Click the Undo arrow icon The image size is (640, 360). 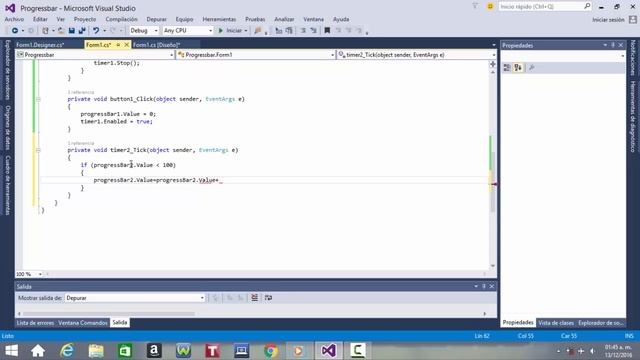[96, 31]
